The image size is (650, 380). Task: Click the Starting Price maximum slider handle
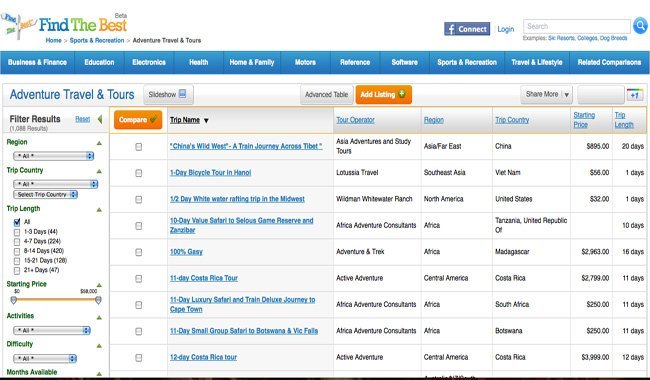coord(98,300)
